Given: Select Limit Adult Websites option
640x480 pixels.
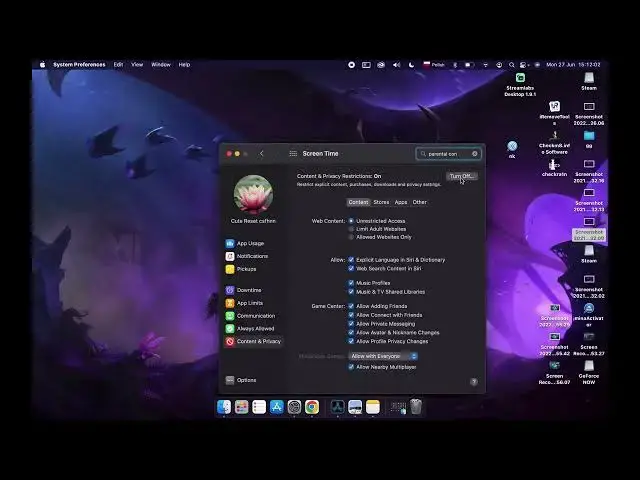Looking at the screenshot, I should 351,229.
